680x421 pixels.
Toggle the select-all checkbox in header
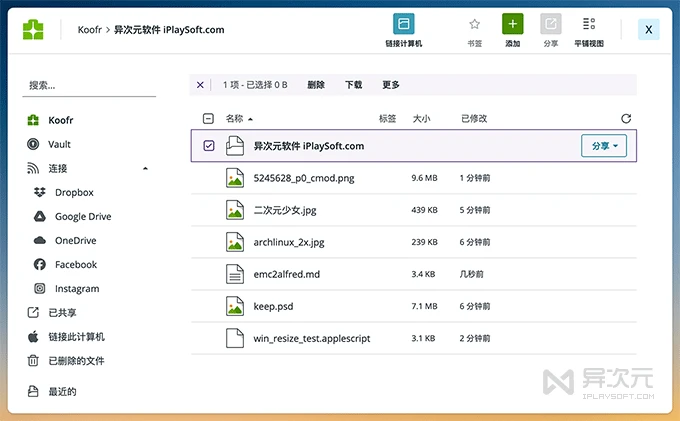pyautogui.click(x=208, y=118)
